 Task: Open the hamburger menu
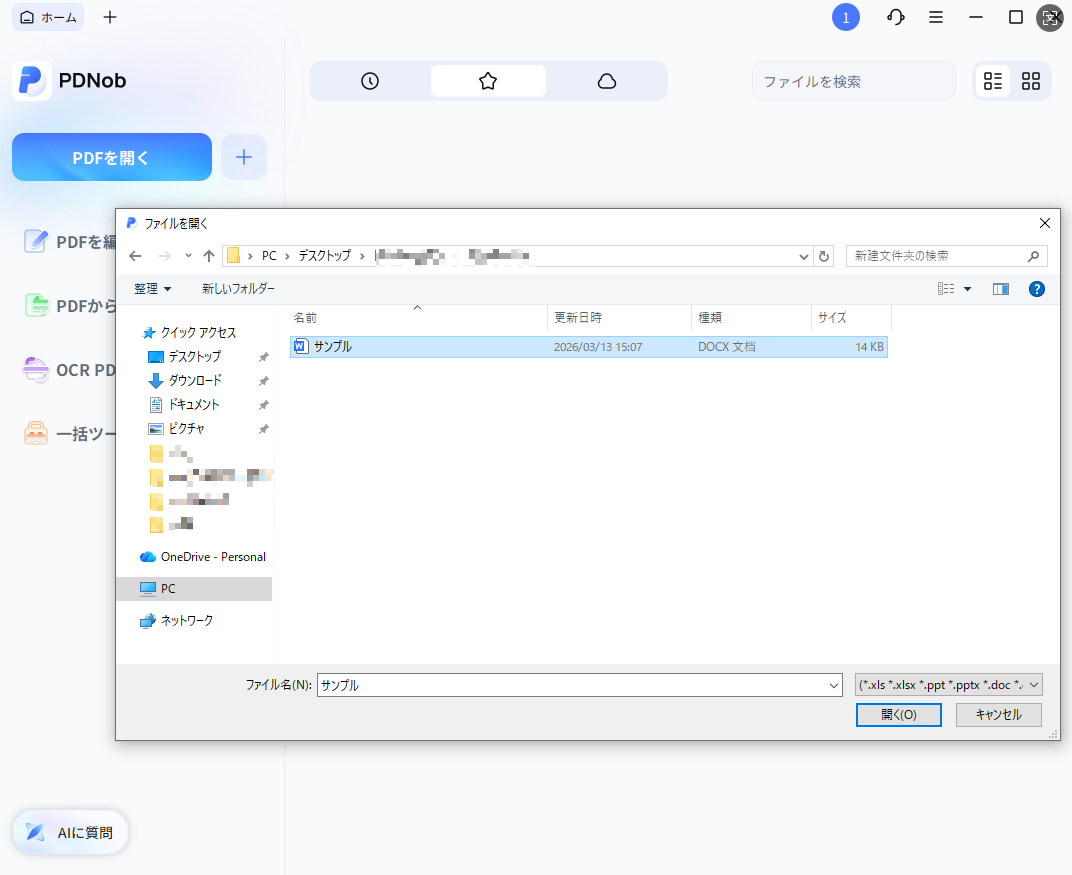pyautogui.click(x=936, y=17)
